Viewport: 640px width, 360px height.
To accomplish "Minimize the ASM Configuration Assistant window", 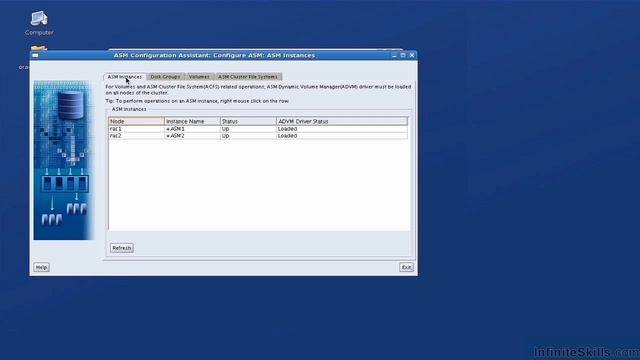I will click(394, 55).
